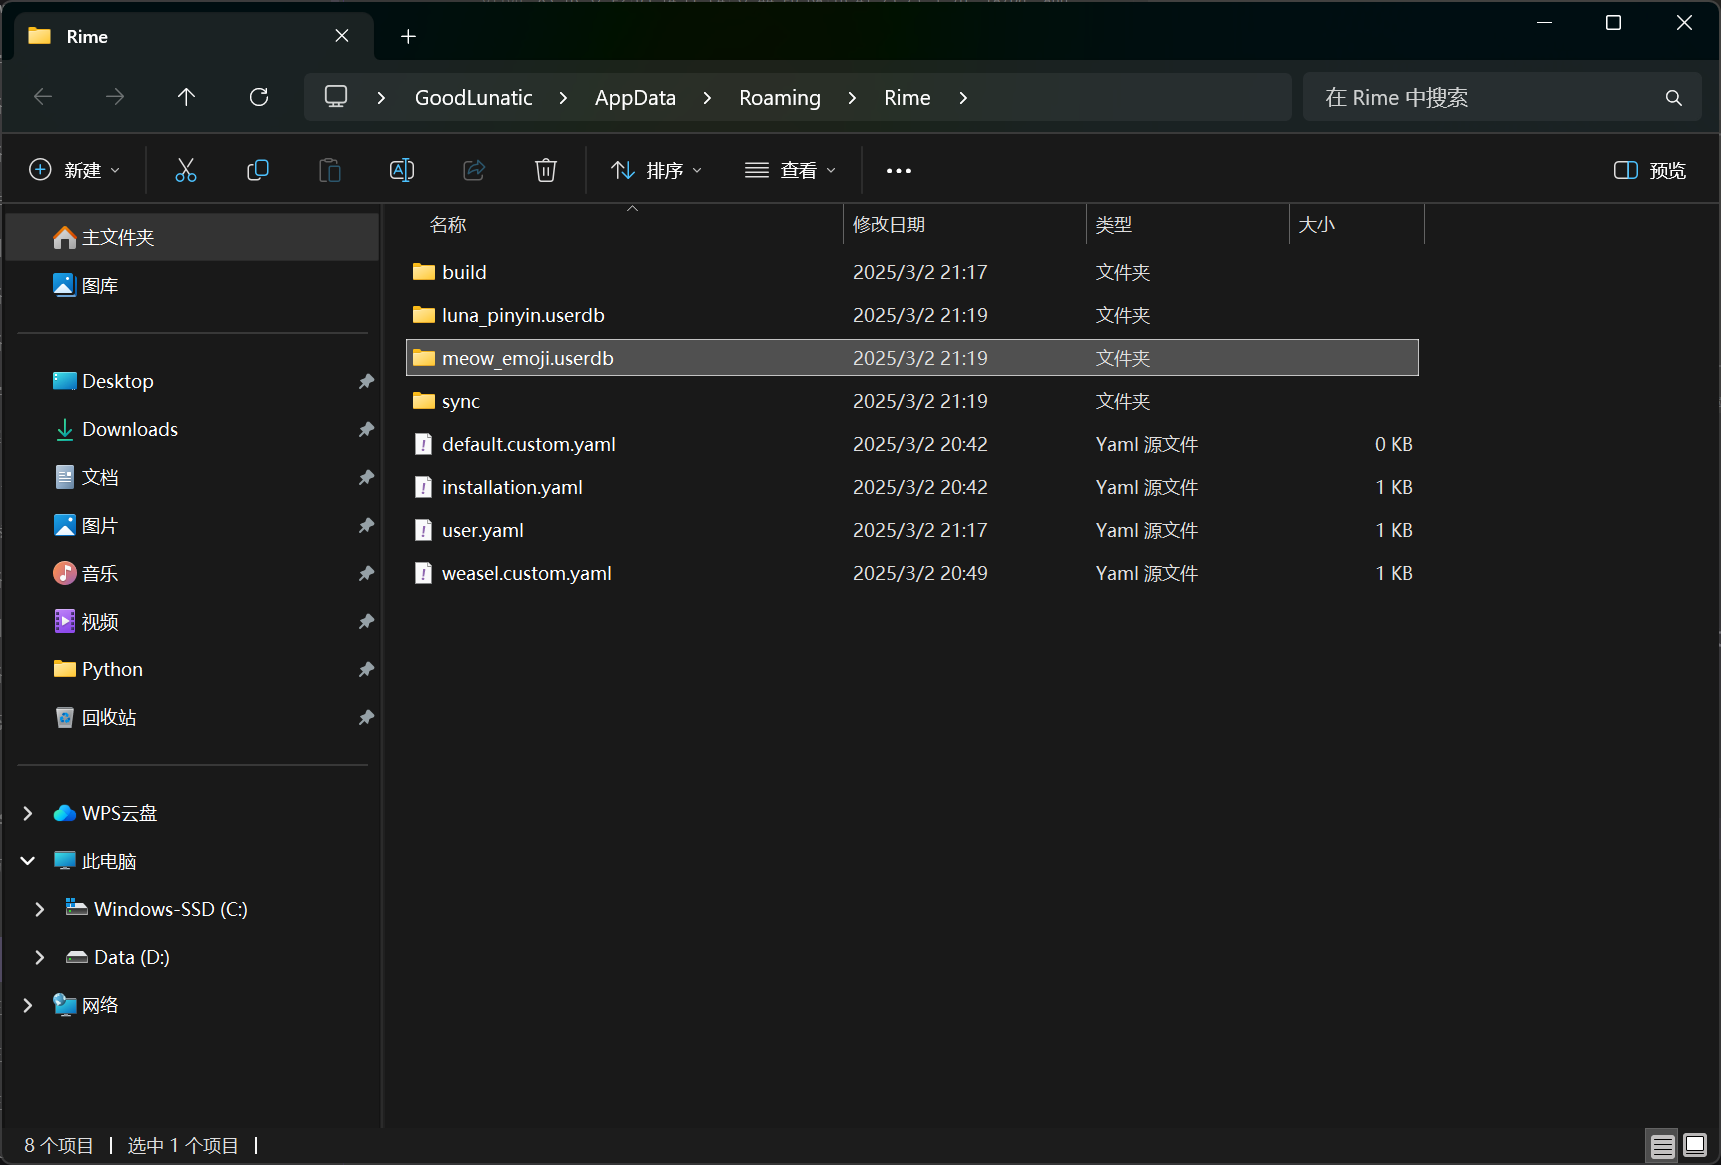Expand Windows-SSD (C:) drive node

40,909
